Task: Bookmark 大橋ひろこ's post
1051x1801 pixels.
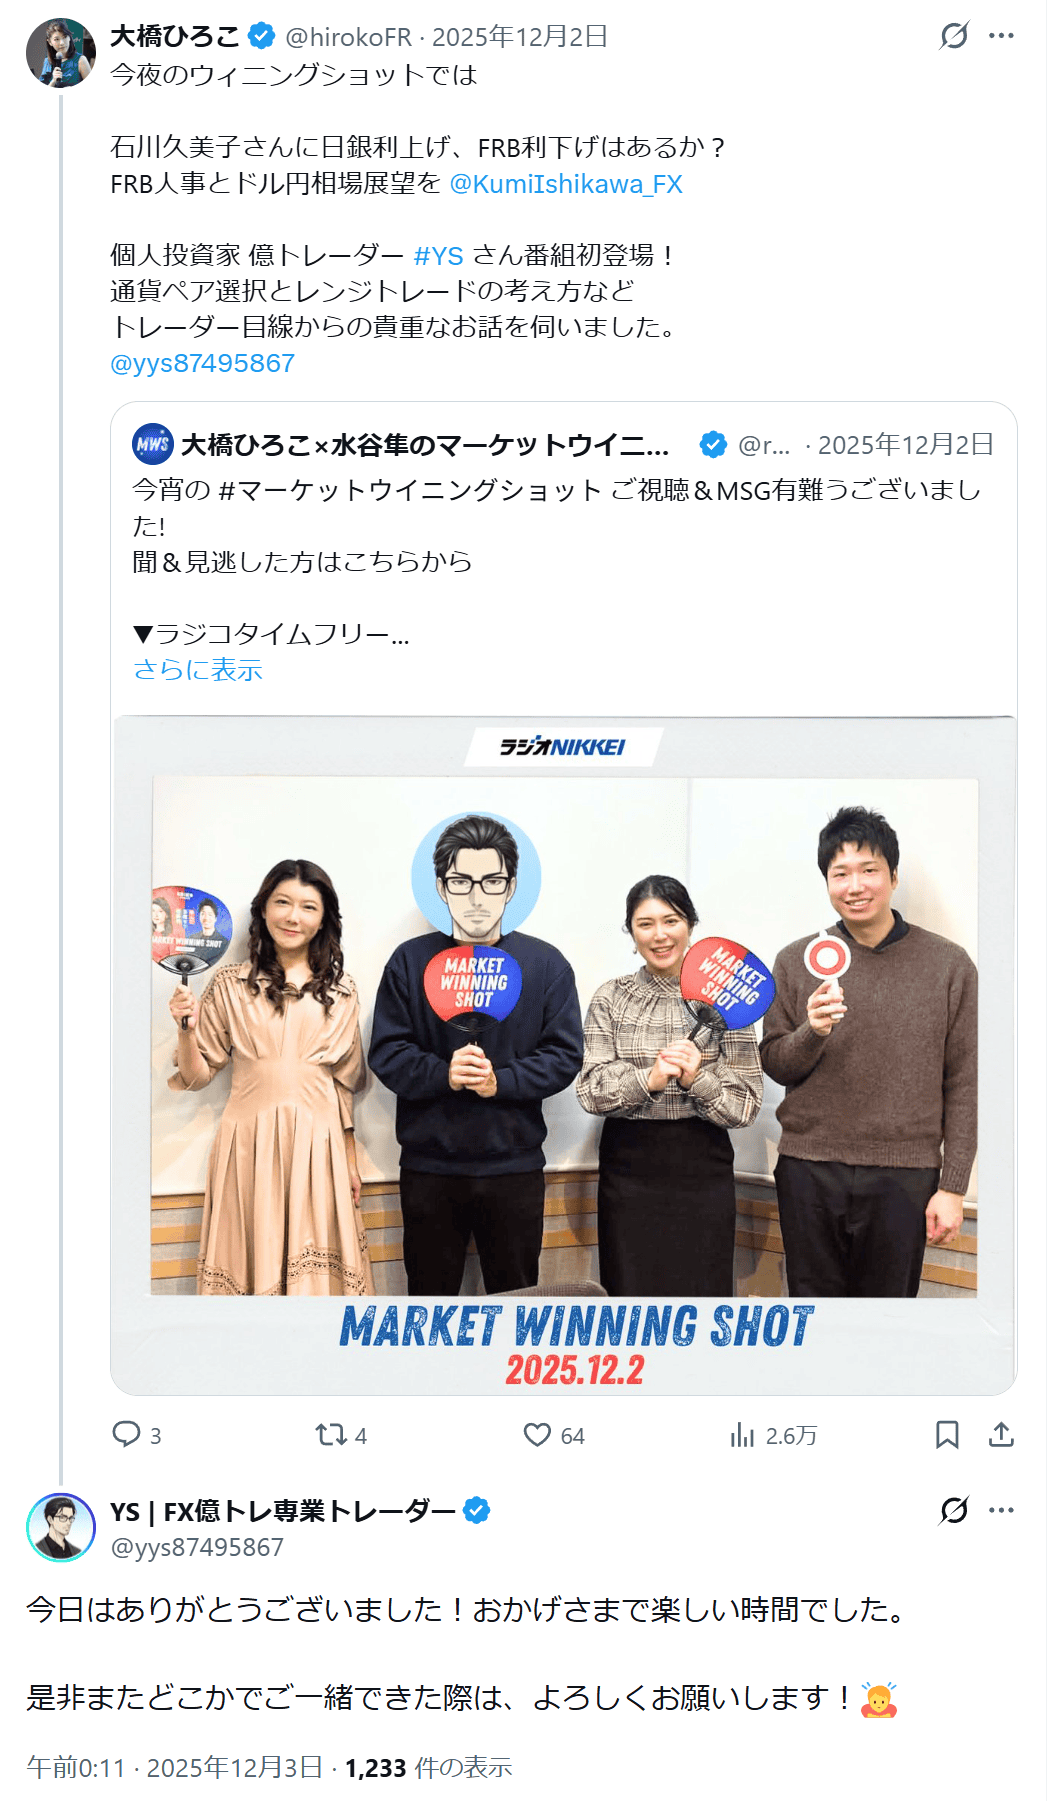Action: point(947,1435)
